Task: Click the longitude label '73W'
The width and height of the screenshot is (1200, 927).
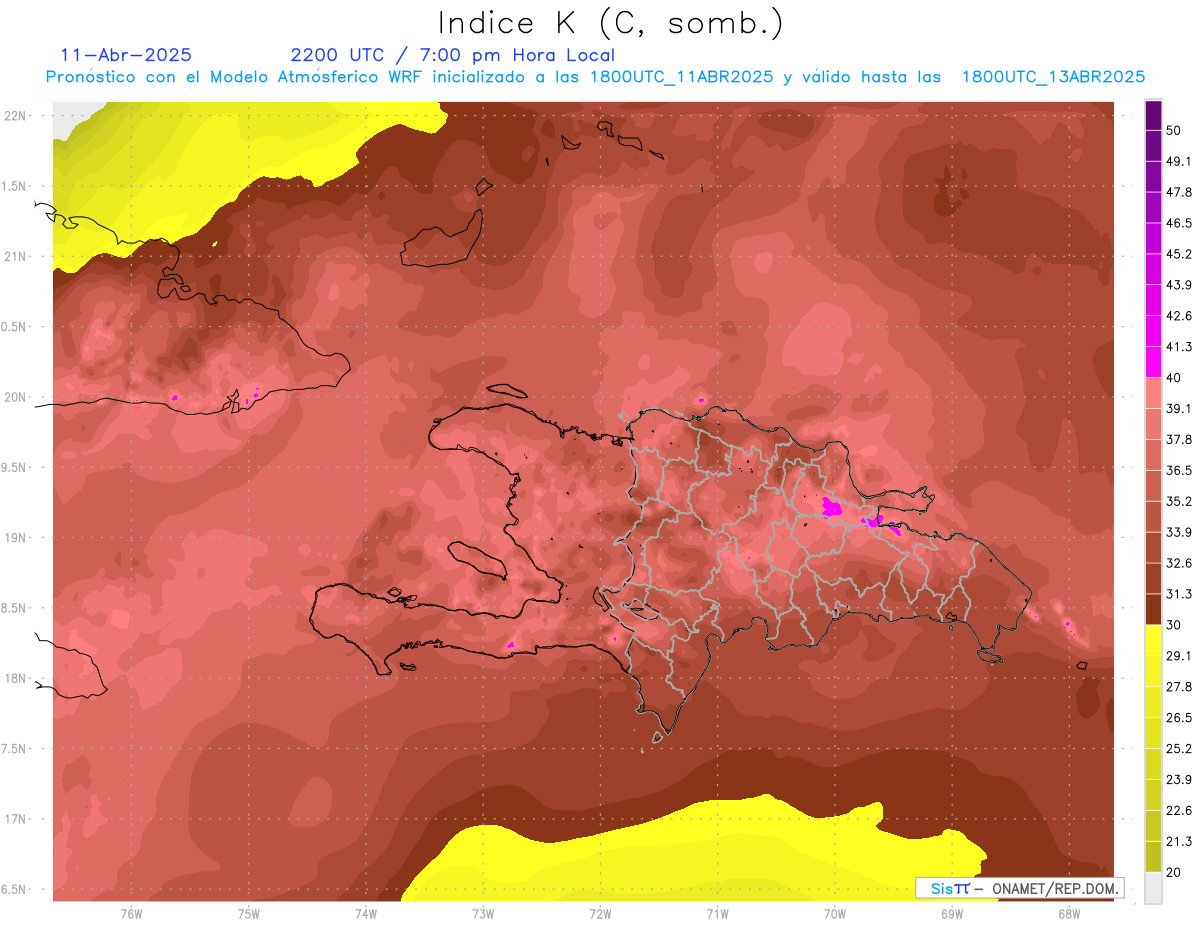Action: [x=483, y=914]
